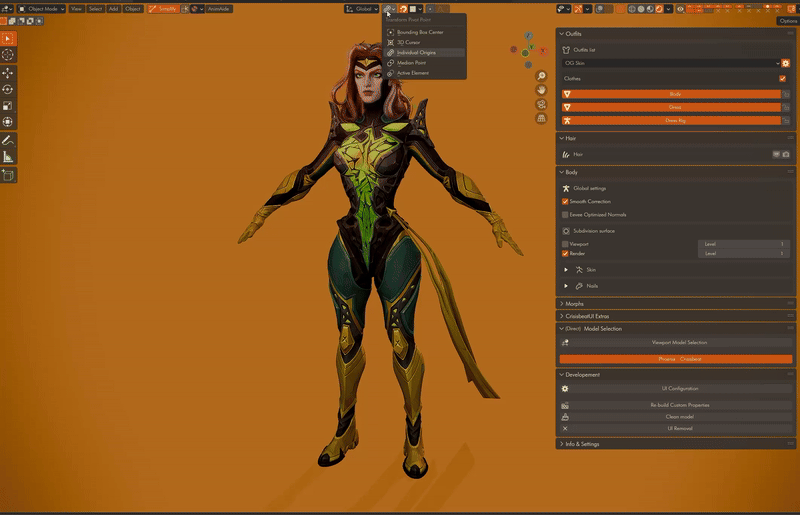Viewport: 800px width, 515px height.
Task: Open the Object Mode dropdown
Action: (x=41, y=9)
